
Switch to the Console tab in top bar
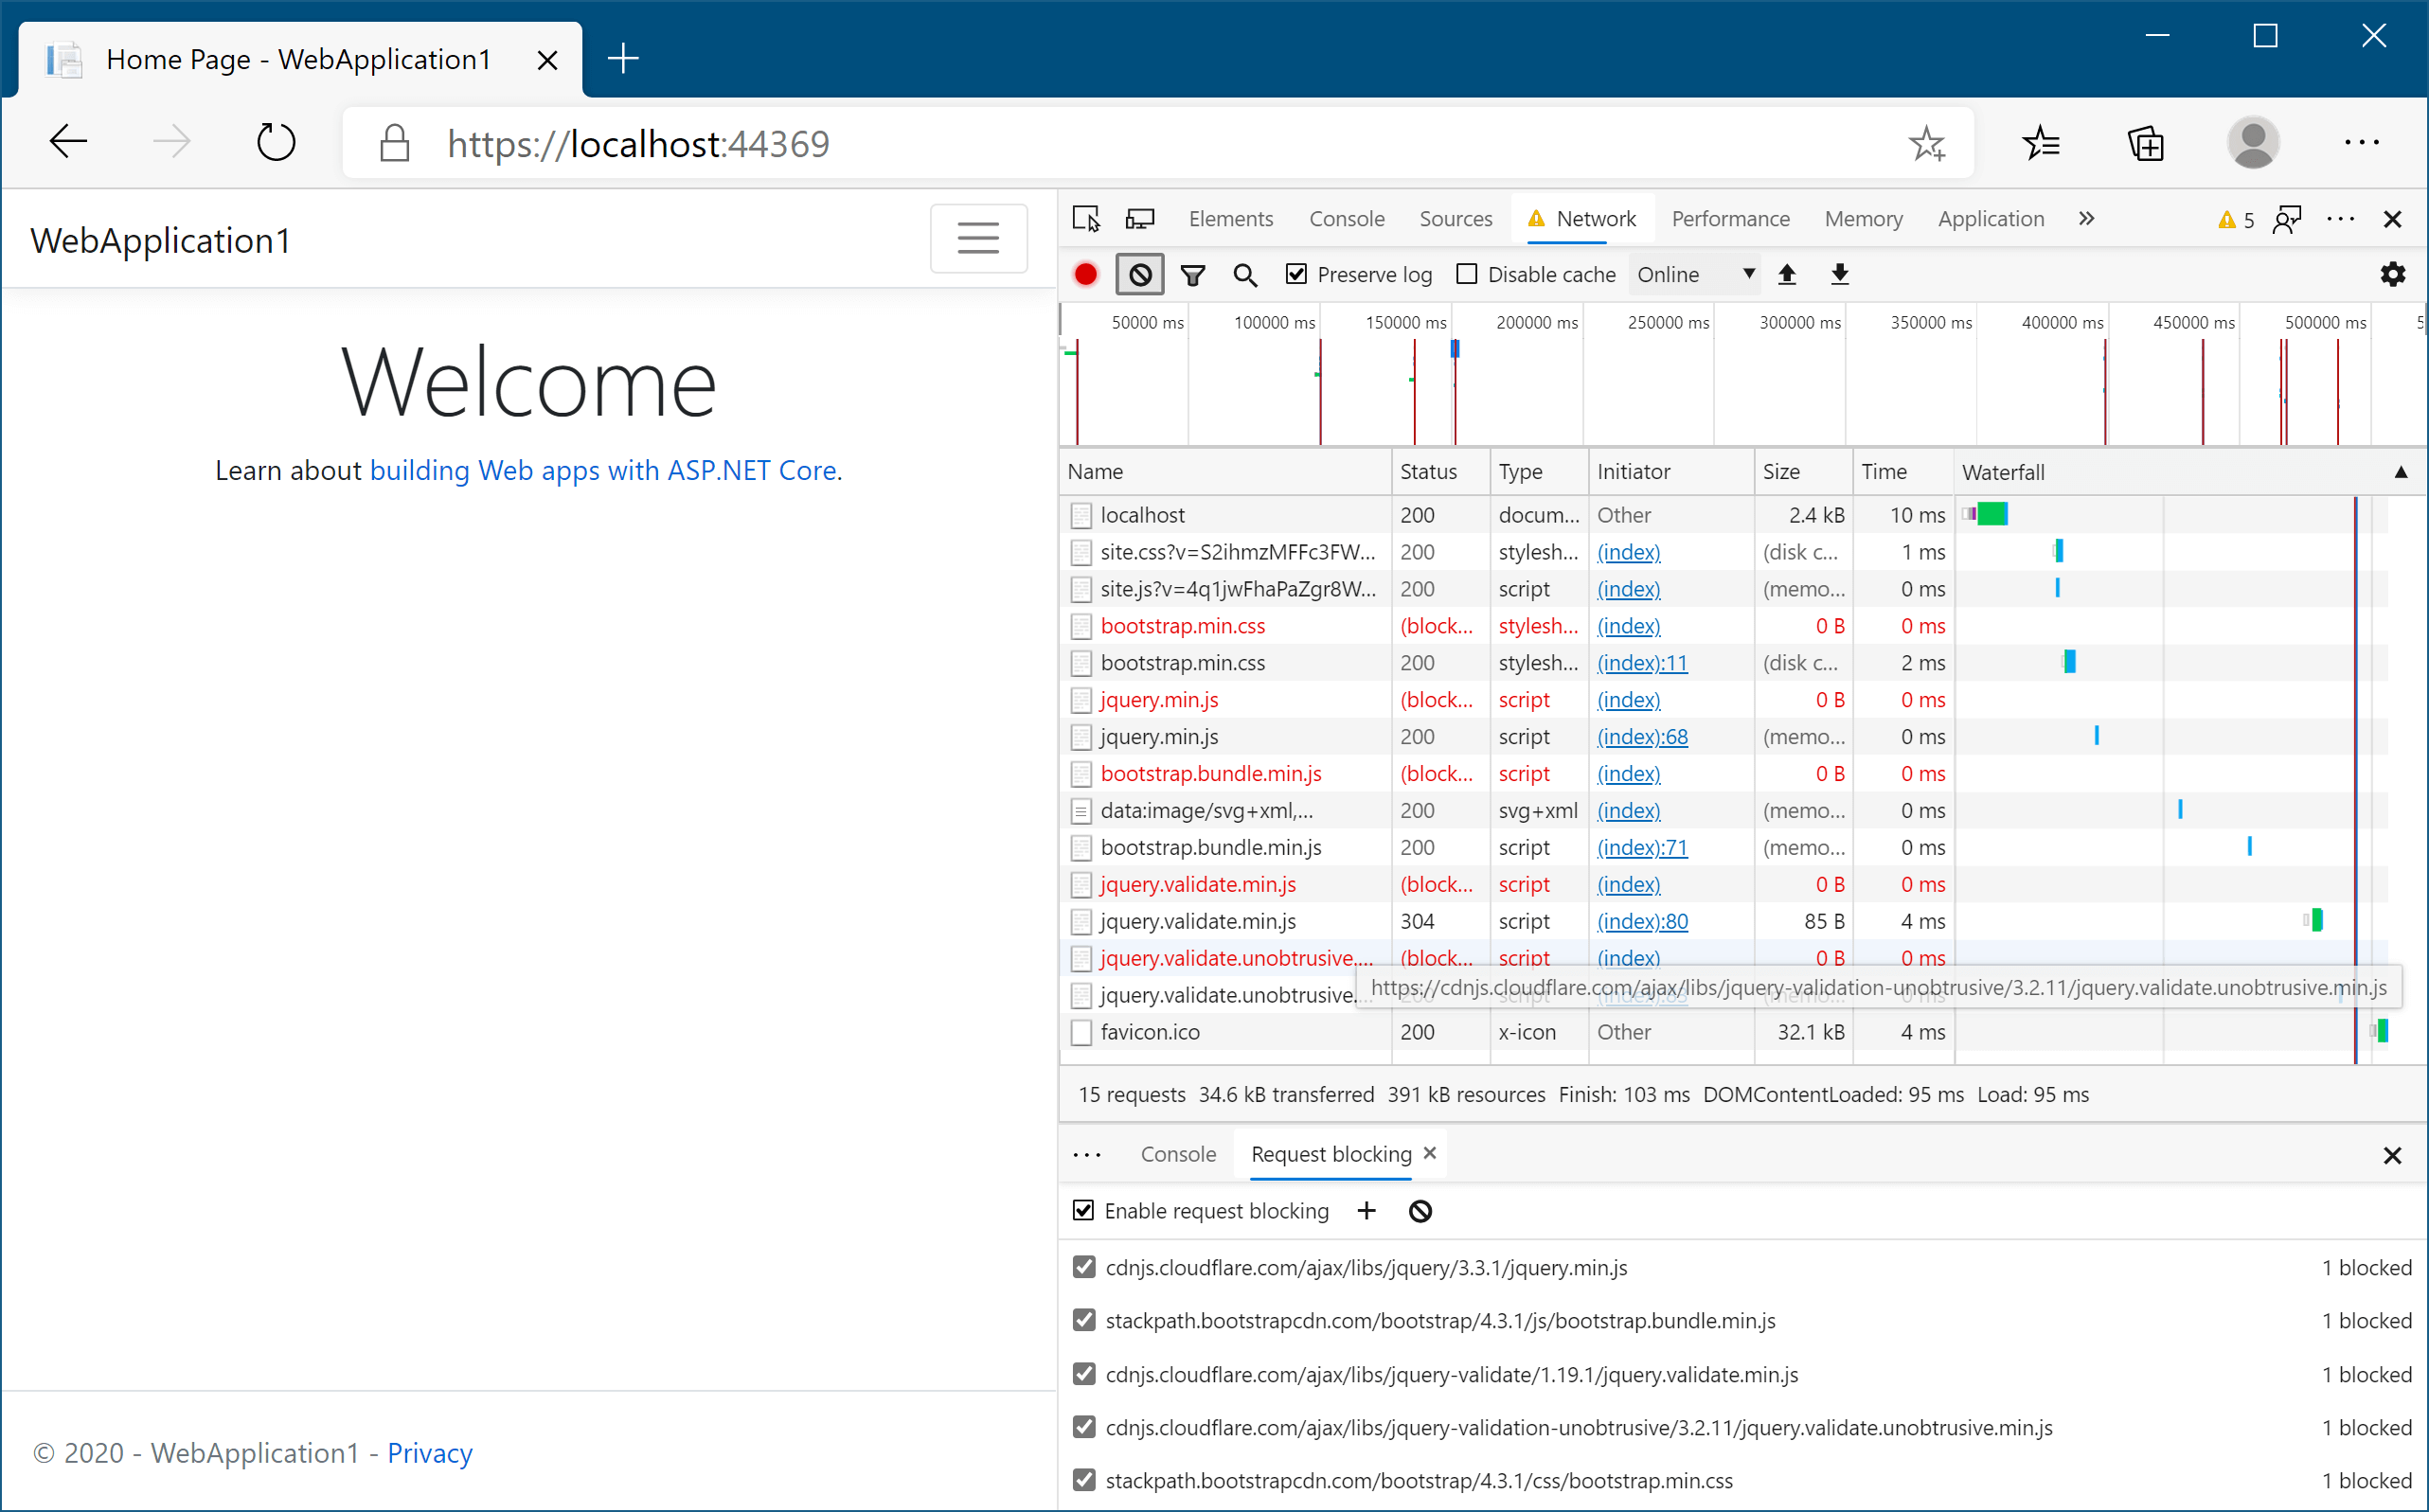tap(1347, 219)
